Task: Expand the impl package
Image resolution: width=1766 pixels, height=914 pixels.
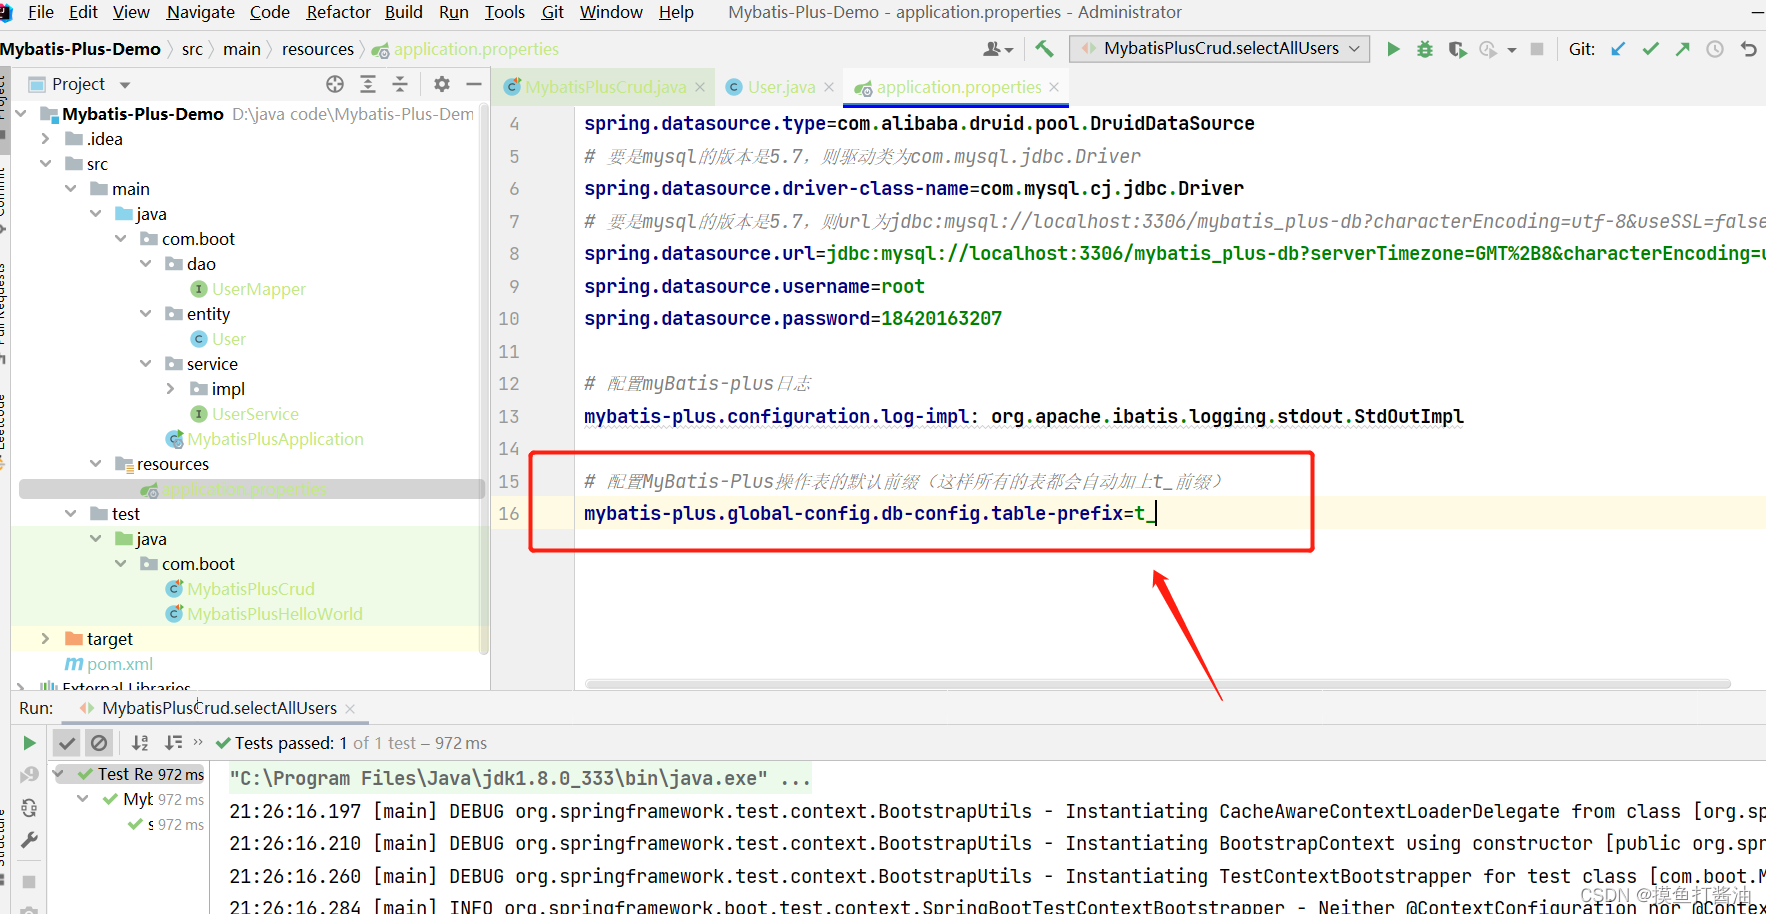Action: [170, 389]
